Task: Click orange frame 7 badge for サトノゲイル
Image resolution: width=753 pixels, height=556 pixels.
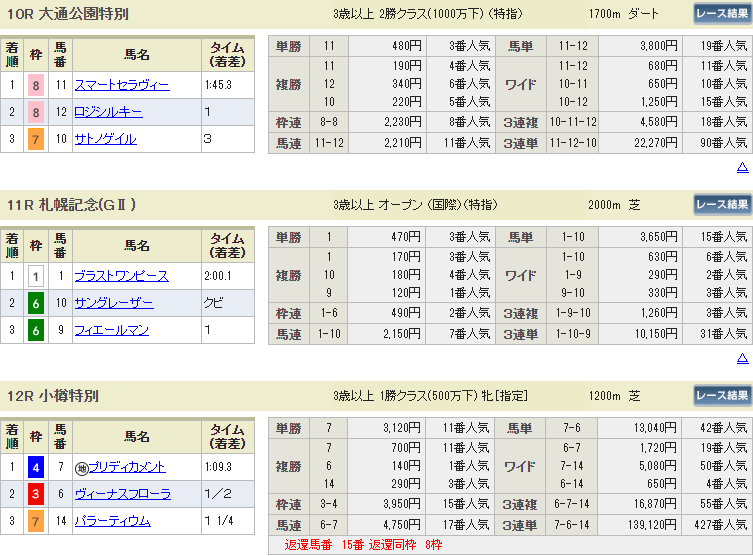Action: [36, 139]
